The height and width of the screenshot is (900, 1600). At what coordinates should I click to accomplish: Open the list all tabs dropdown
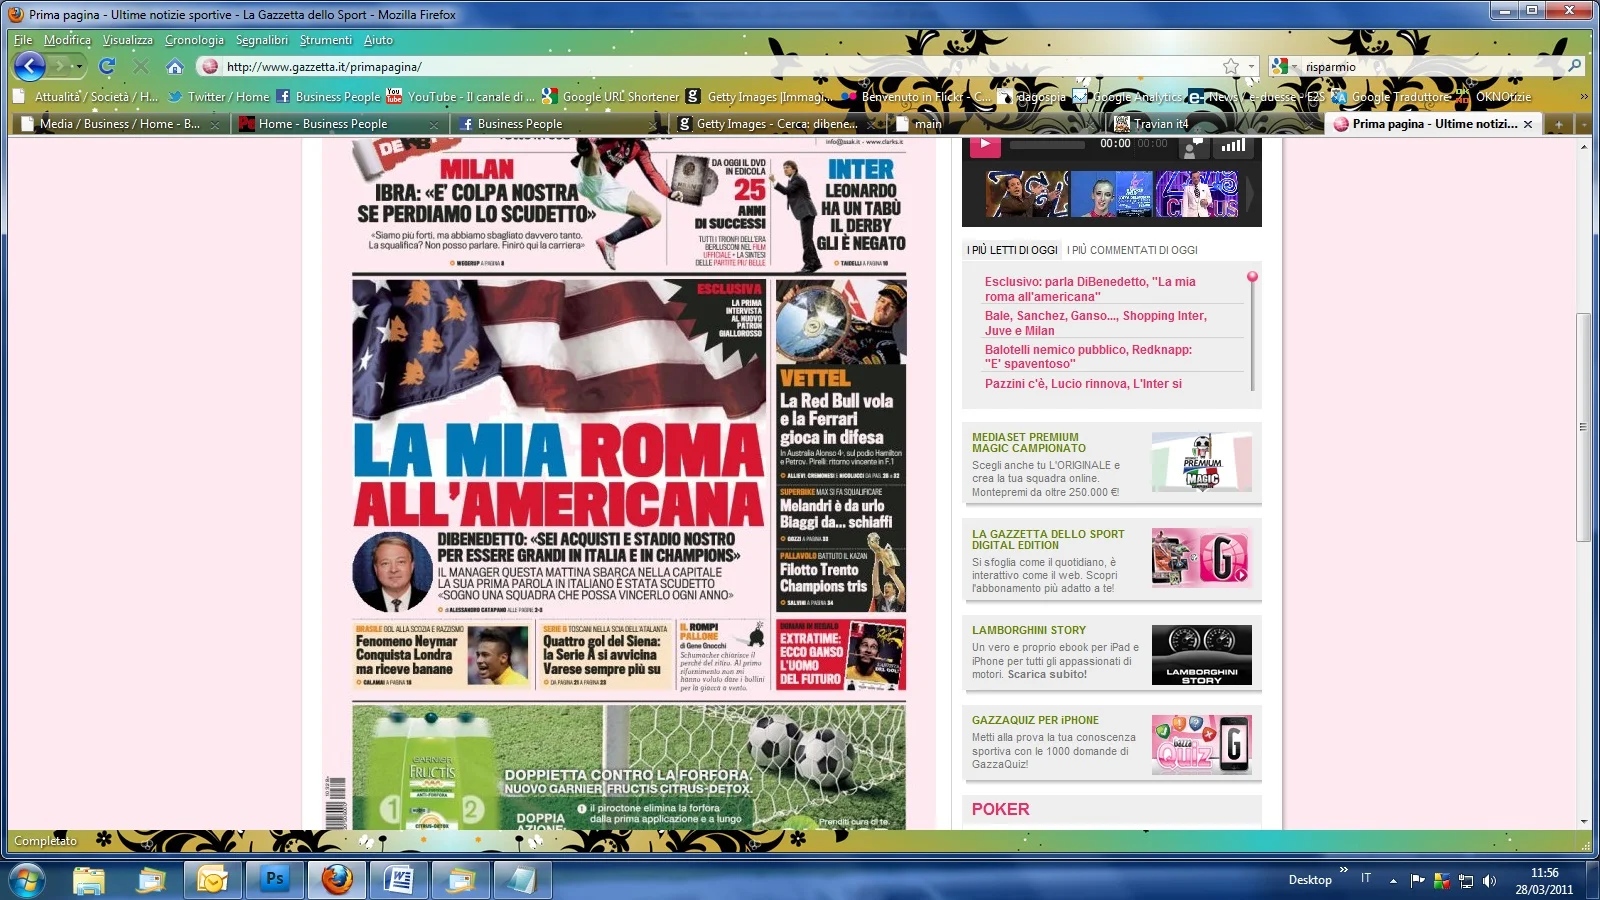coord(1583,124)
